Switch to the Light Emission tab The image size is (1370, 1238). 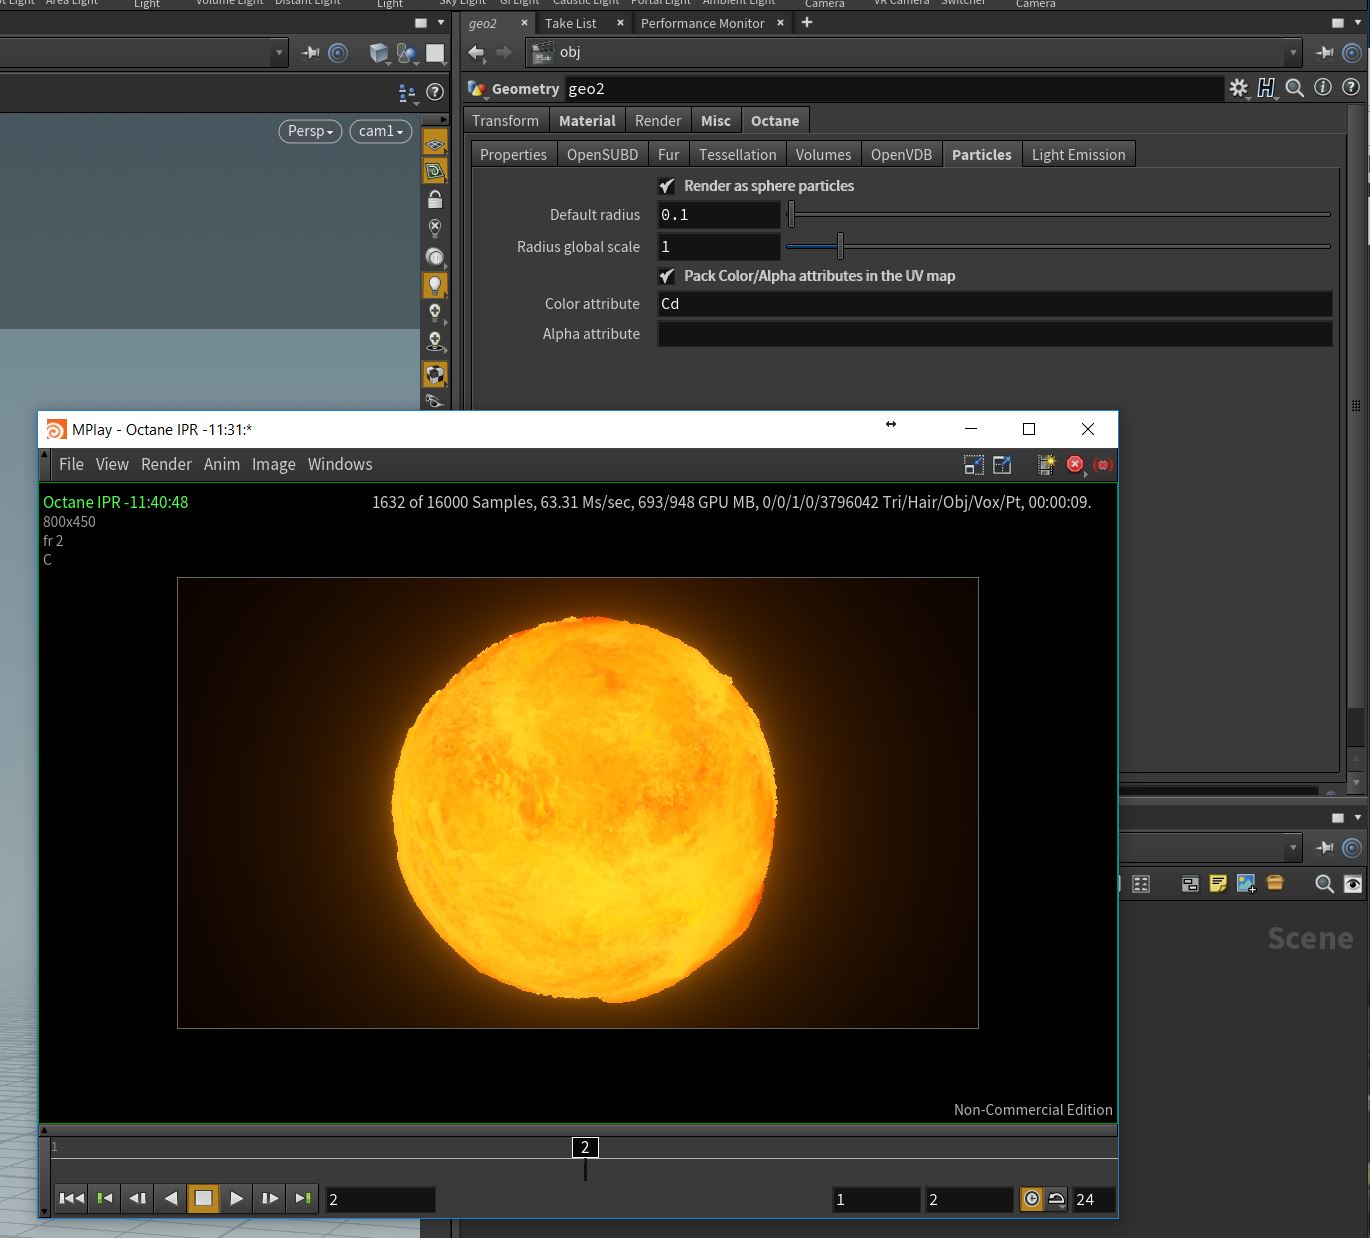coord(1078,154)
